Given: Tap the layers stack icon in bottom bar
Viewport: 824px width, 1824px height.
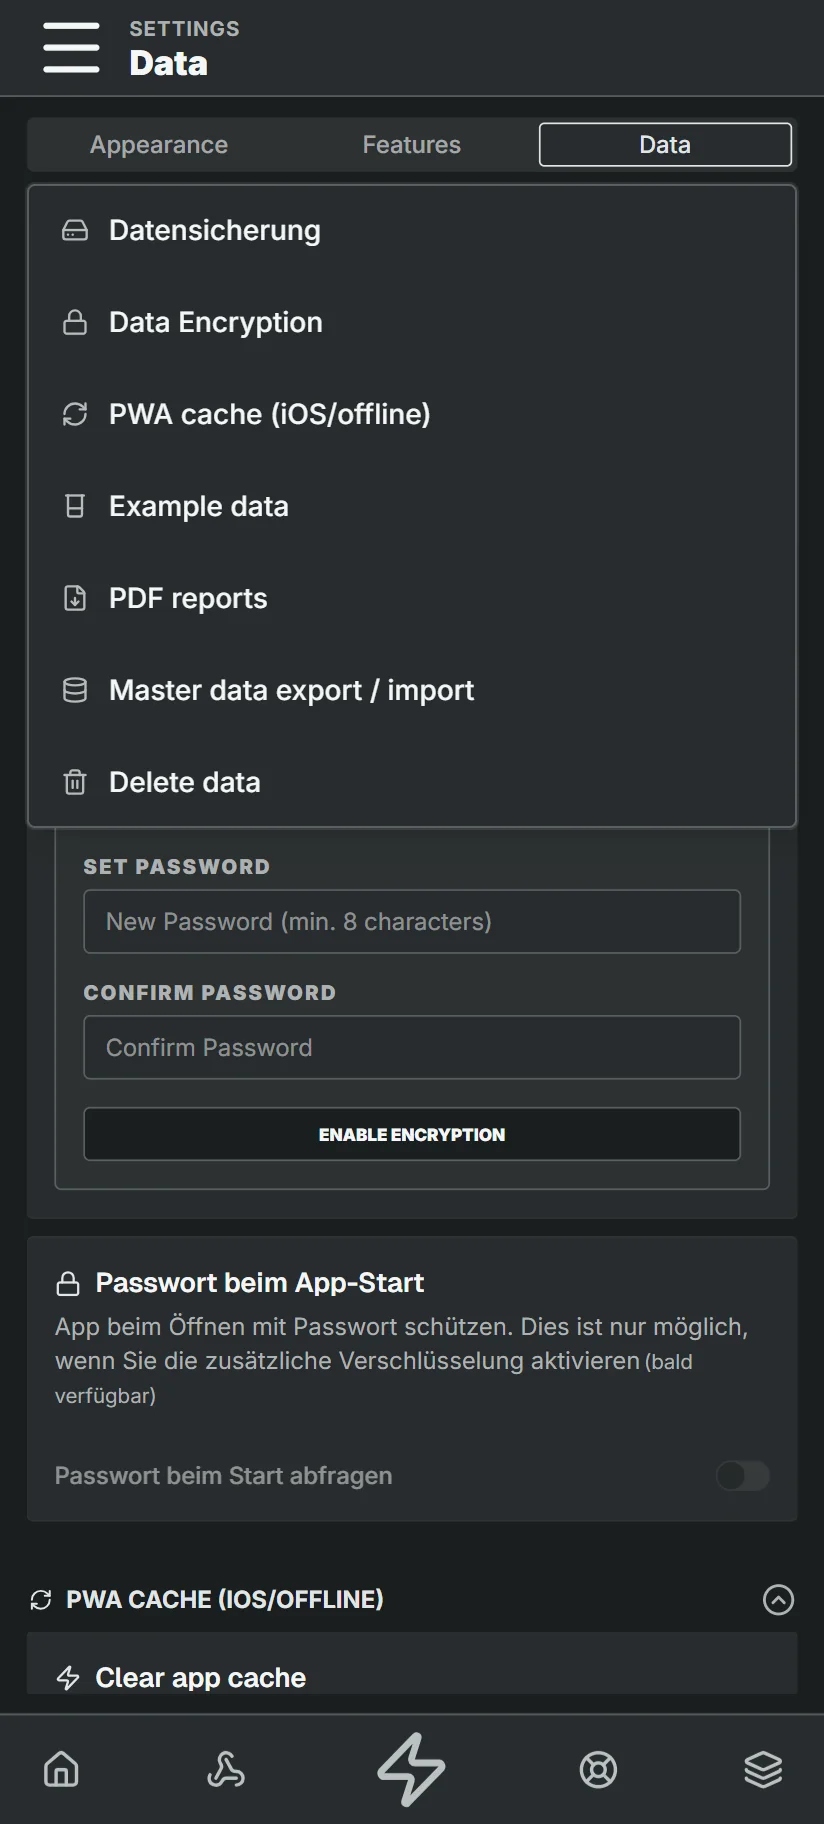Looking at the screenshot, I should coord(763,1769).
